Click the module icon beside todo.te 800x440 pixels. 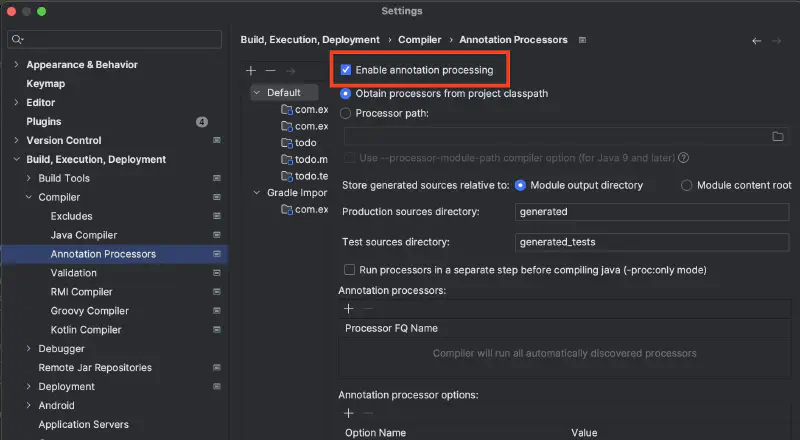287,176
